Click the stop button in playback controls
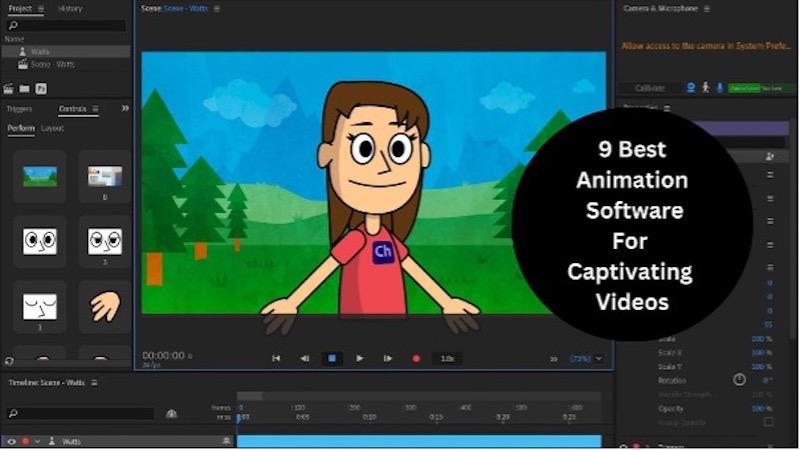The image size is (800, 450). tap(332, 358)
